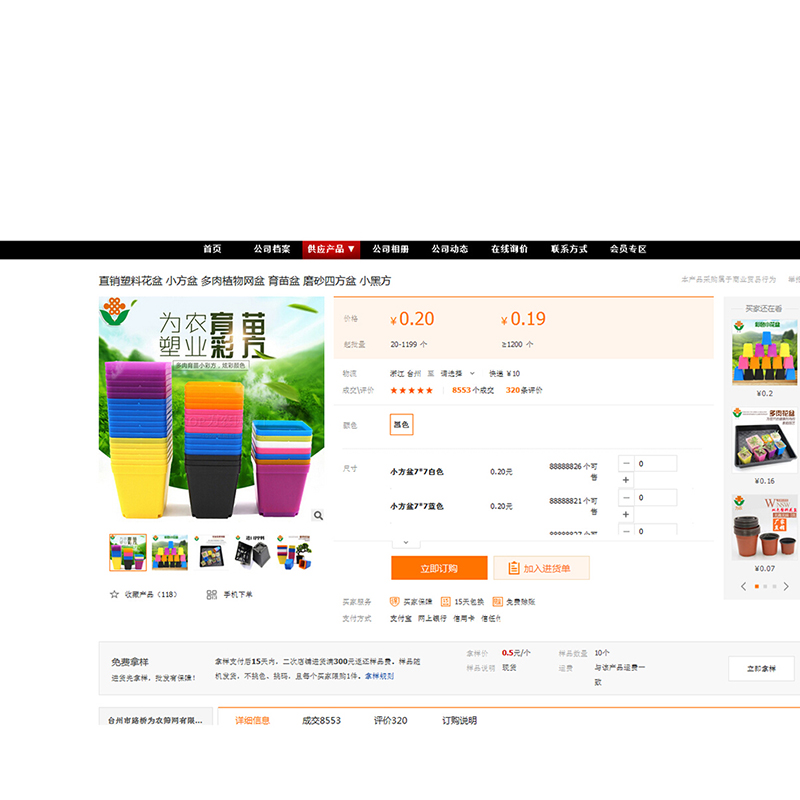Decrease quantity for 小方盆7*7蓝色
This screenshot has width=800, height=800.
[x=626, y=497]
